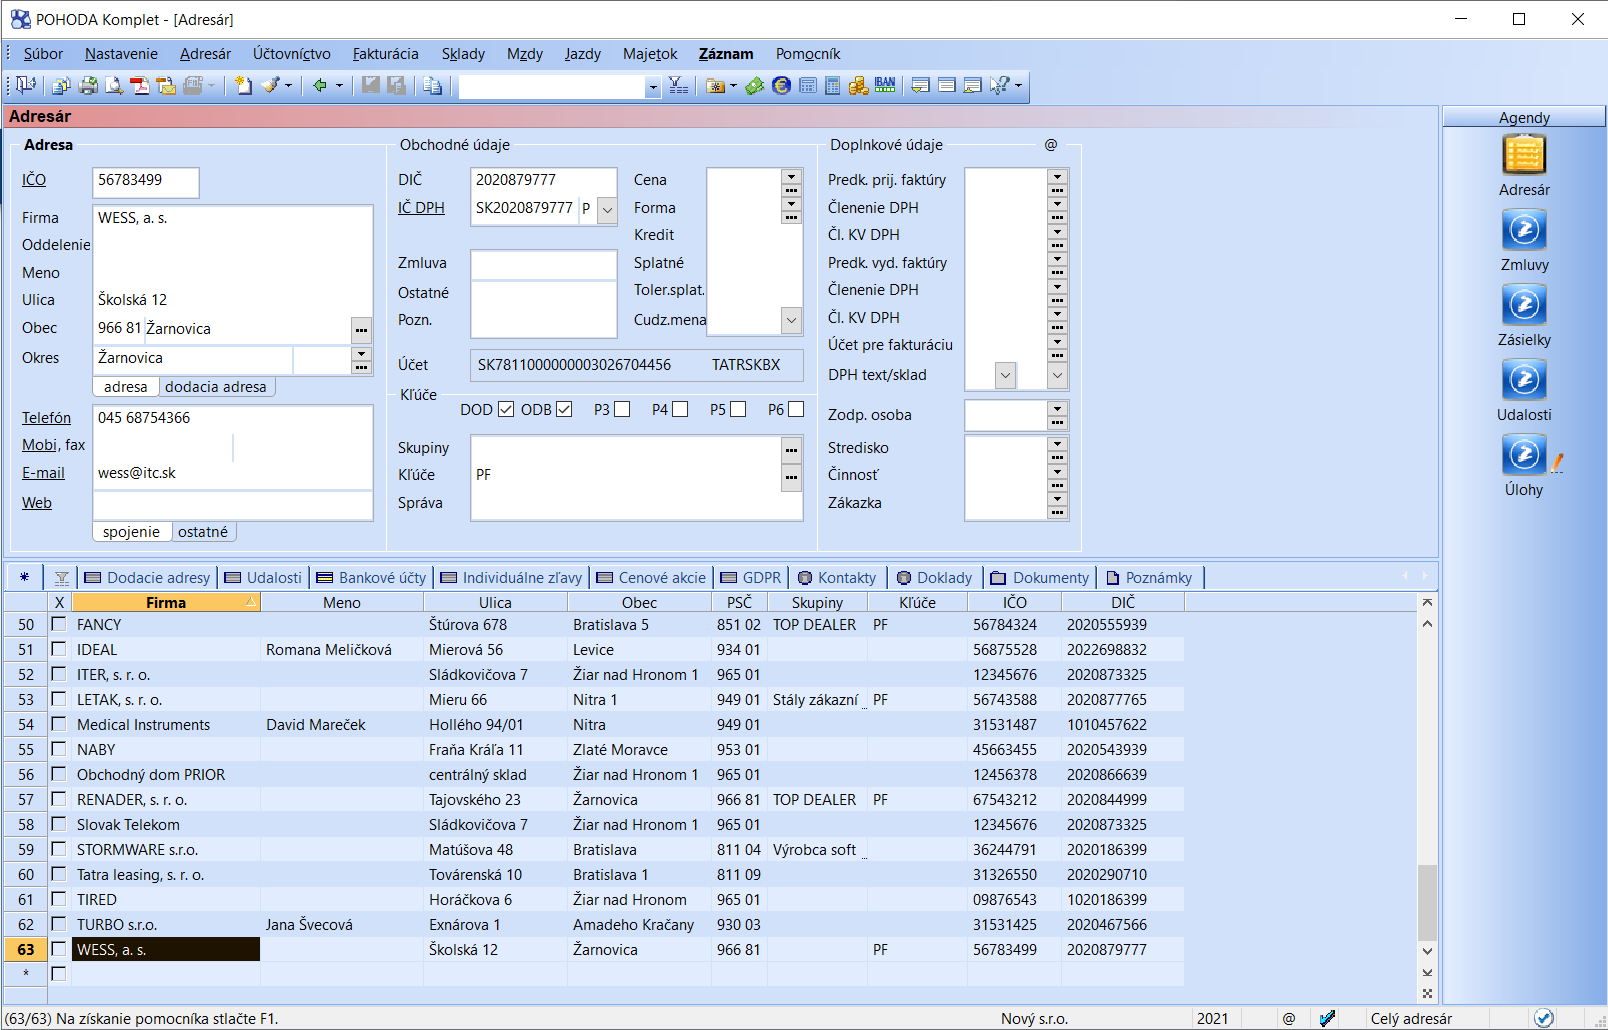
Task: Enable the P4 checkbox
Action: click(680, 409)
